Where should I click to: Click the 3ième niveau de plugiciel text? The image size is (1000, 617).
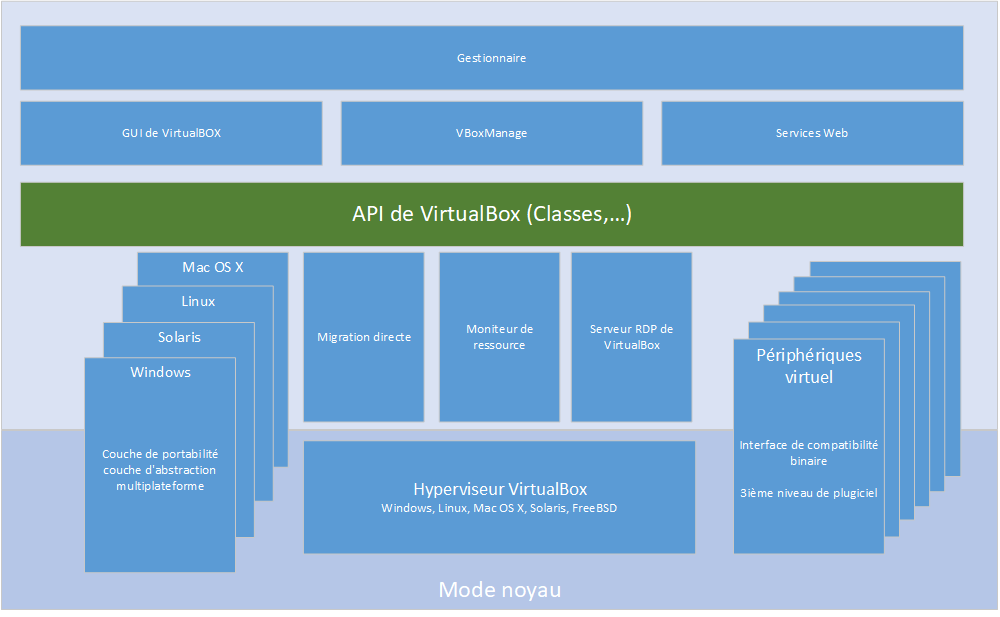pyautogui.click(x=809, y=493)
